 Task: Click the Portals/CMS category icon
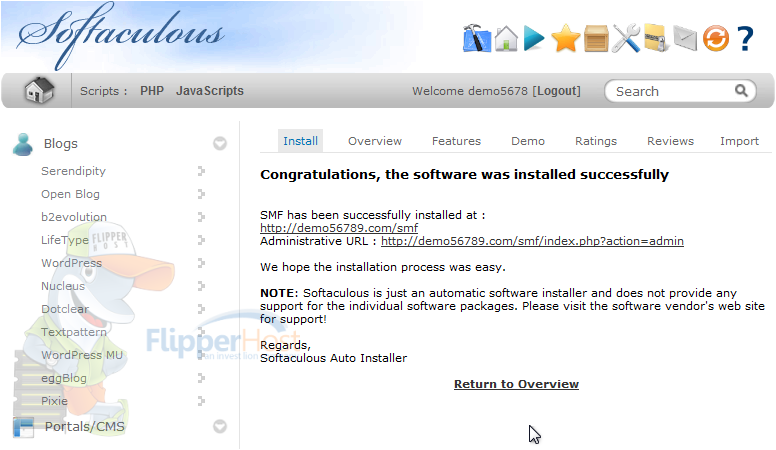point(23,427)
